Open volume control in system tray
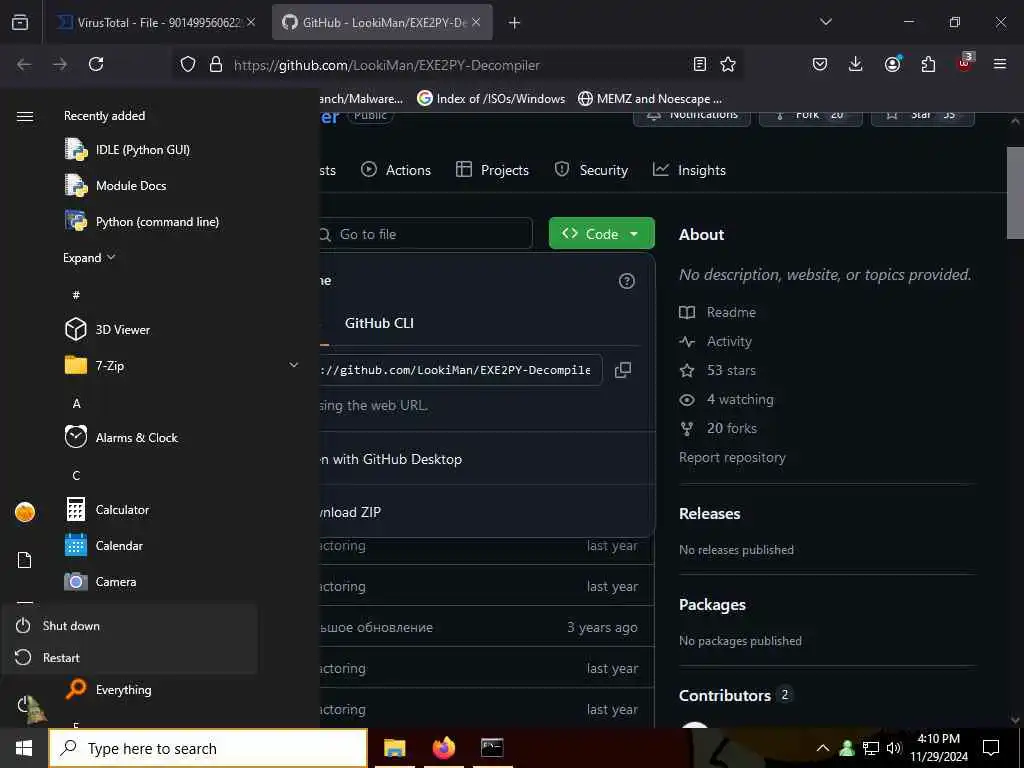This screenshot has width=1024, height=768. 894,748
